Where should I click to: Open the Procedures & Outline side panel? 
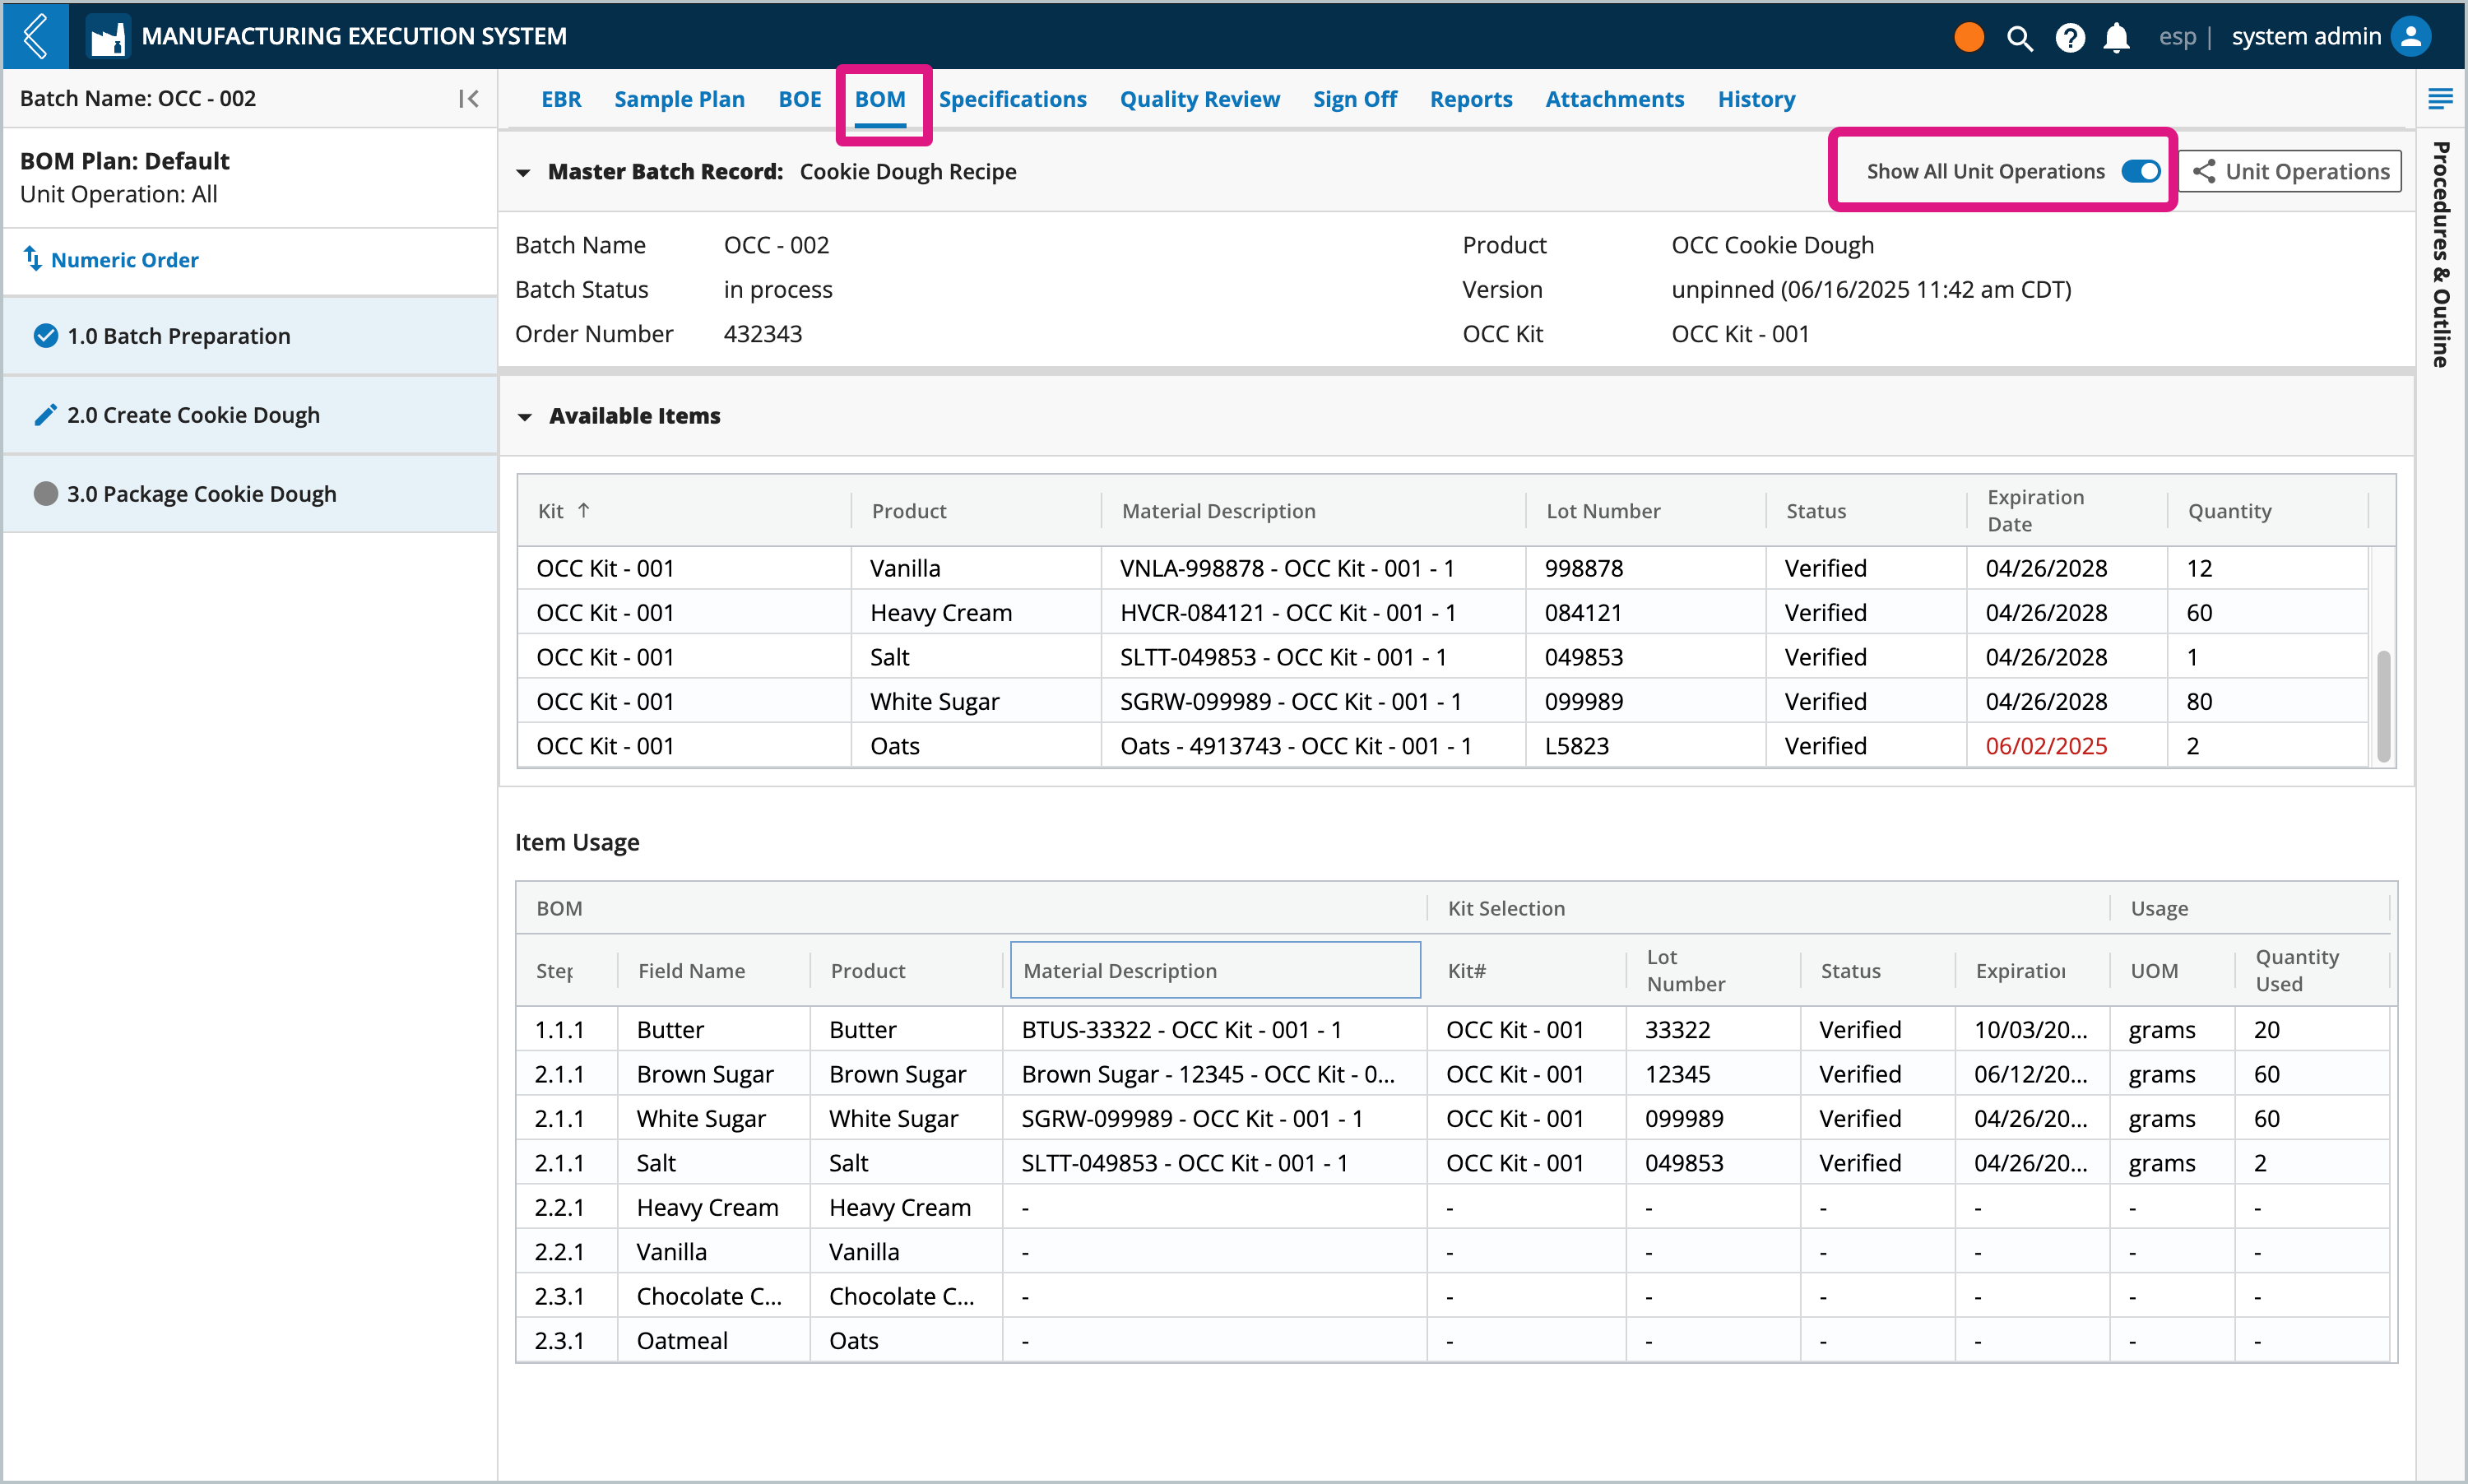(x=2441, y=254)
